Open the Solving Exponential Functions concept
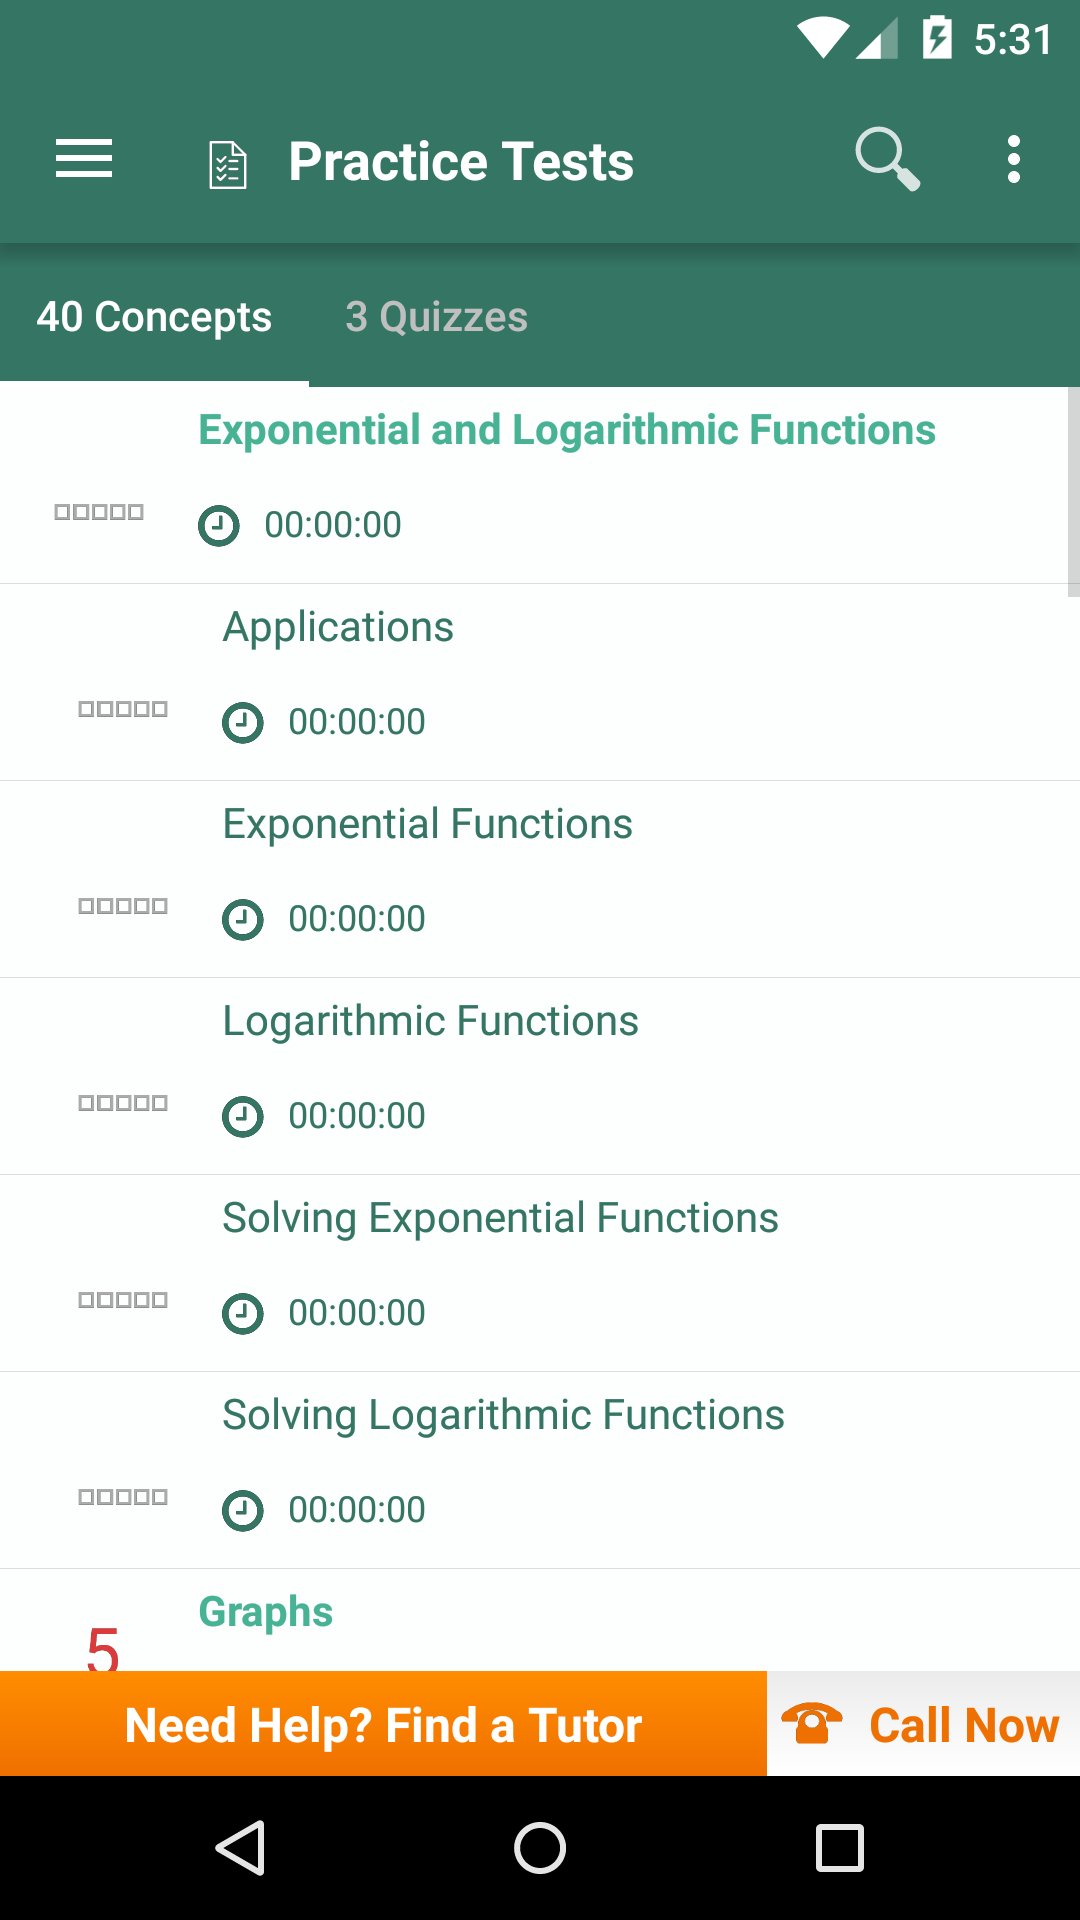Image resolution: width=1080 pixels, height=1920 pixels. 500,1218
